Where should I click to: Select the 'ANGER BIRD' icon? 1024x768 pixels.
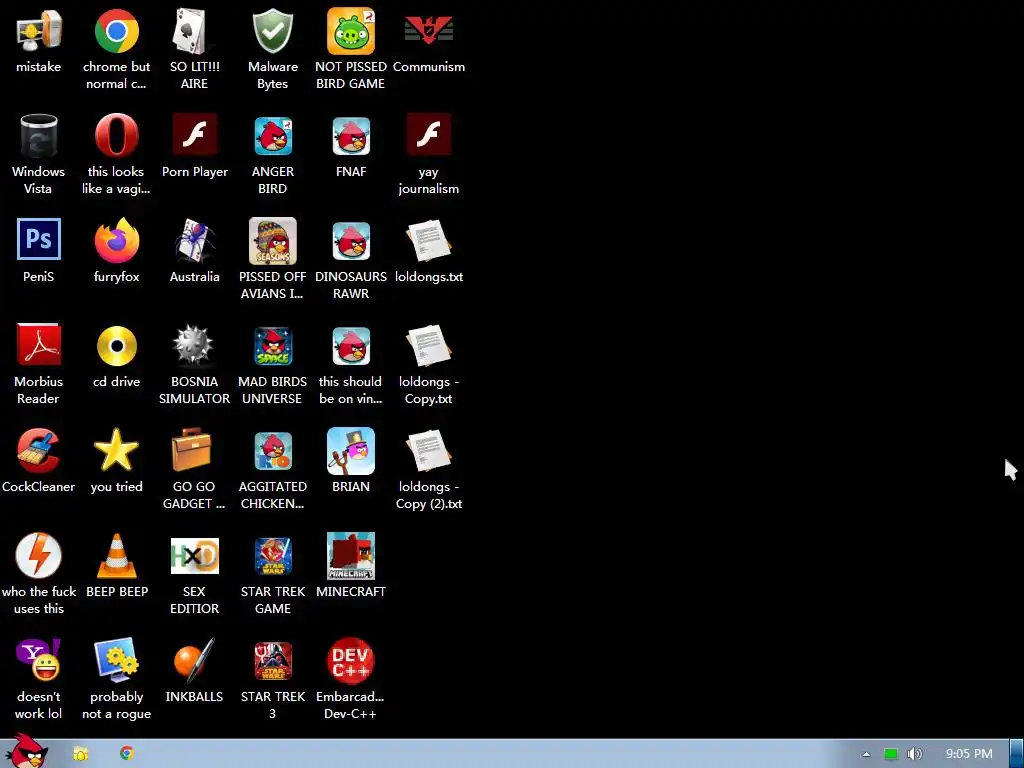pos(272,136)
